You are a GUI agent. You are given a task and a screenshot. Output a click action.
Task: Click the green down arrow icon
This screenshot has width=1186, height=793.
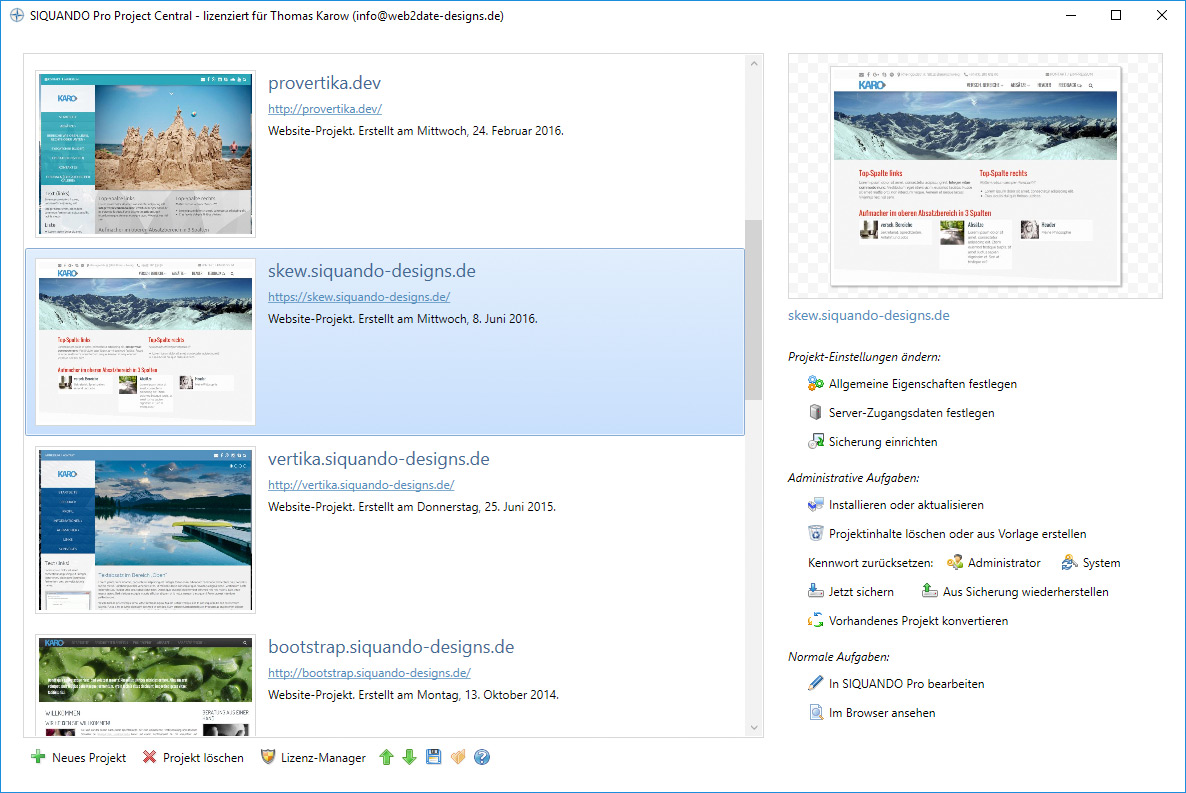coord(409,758)
